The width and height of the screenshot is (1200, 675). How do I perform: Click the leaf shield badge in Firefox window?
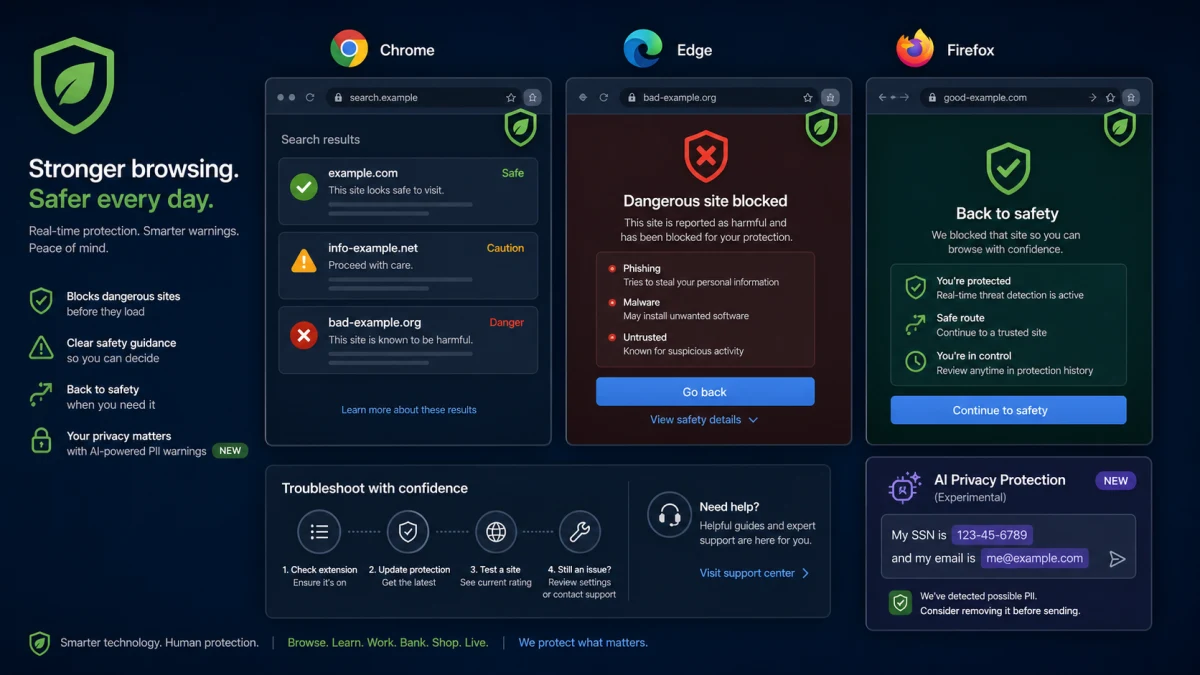coord(1120,127)
